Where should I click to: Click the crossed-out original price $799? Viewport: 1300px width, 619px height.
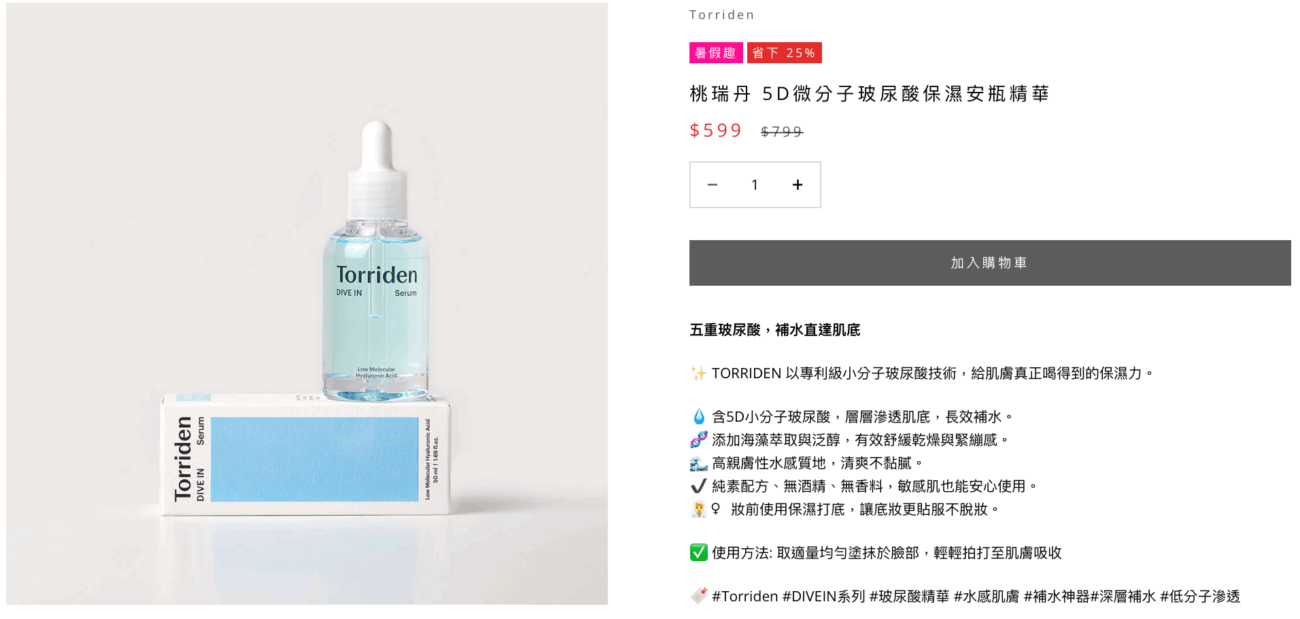[x=782, y=132]
